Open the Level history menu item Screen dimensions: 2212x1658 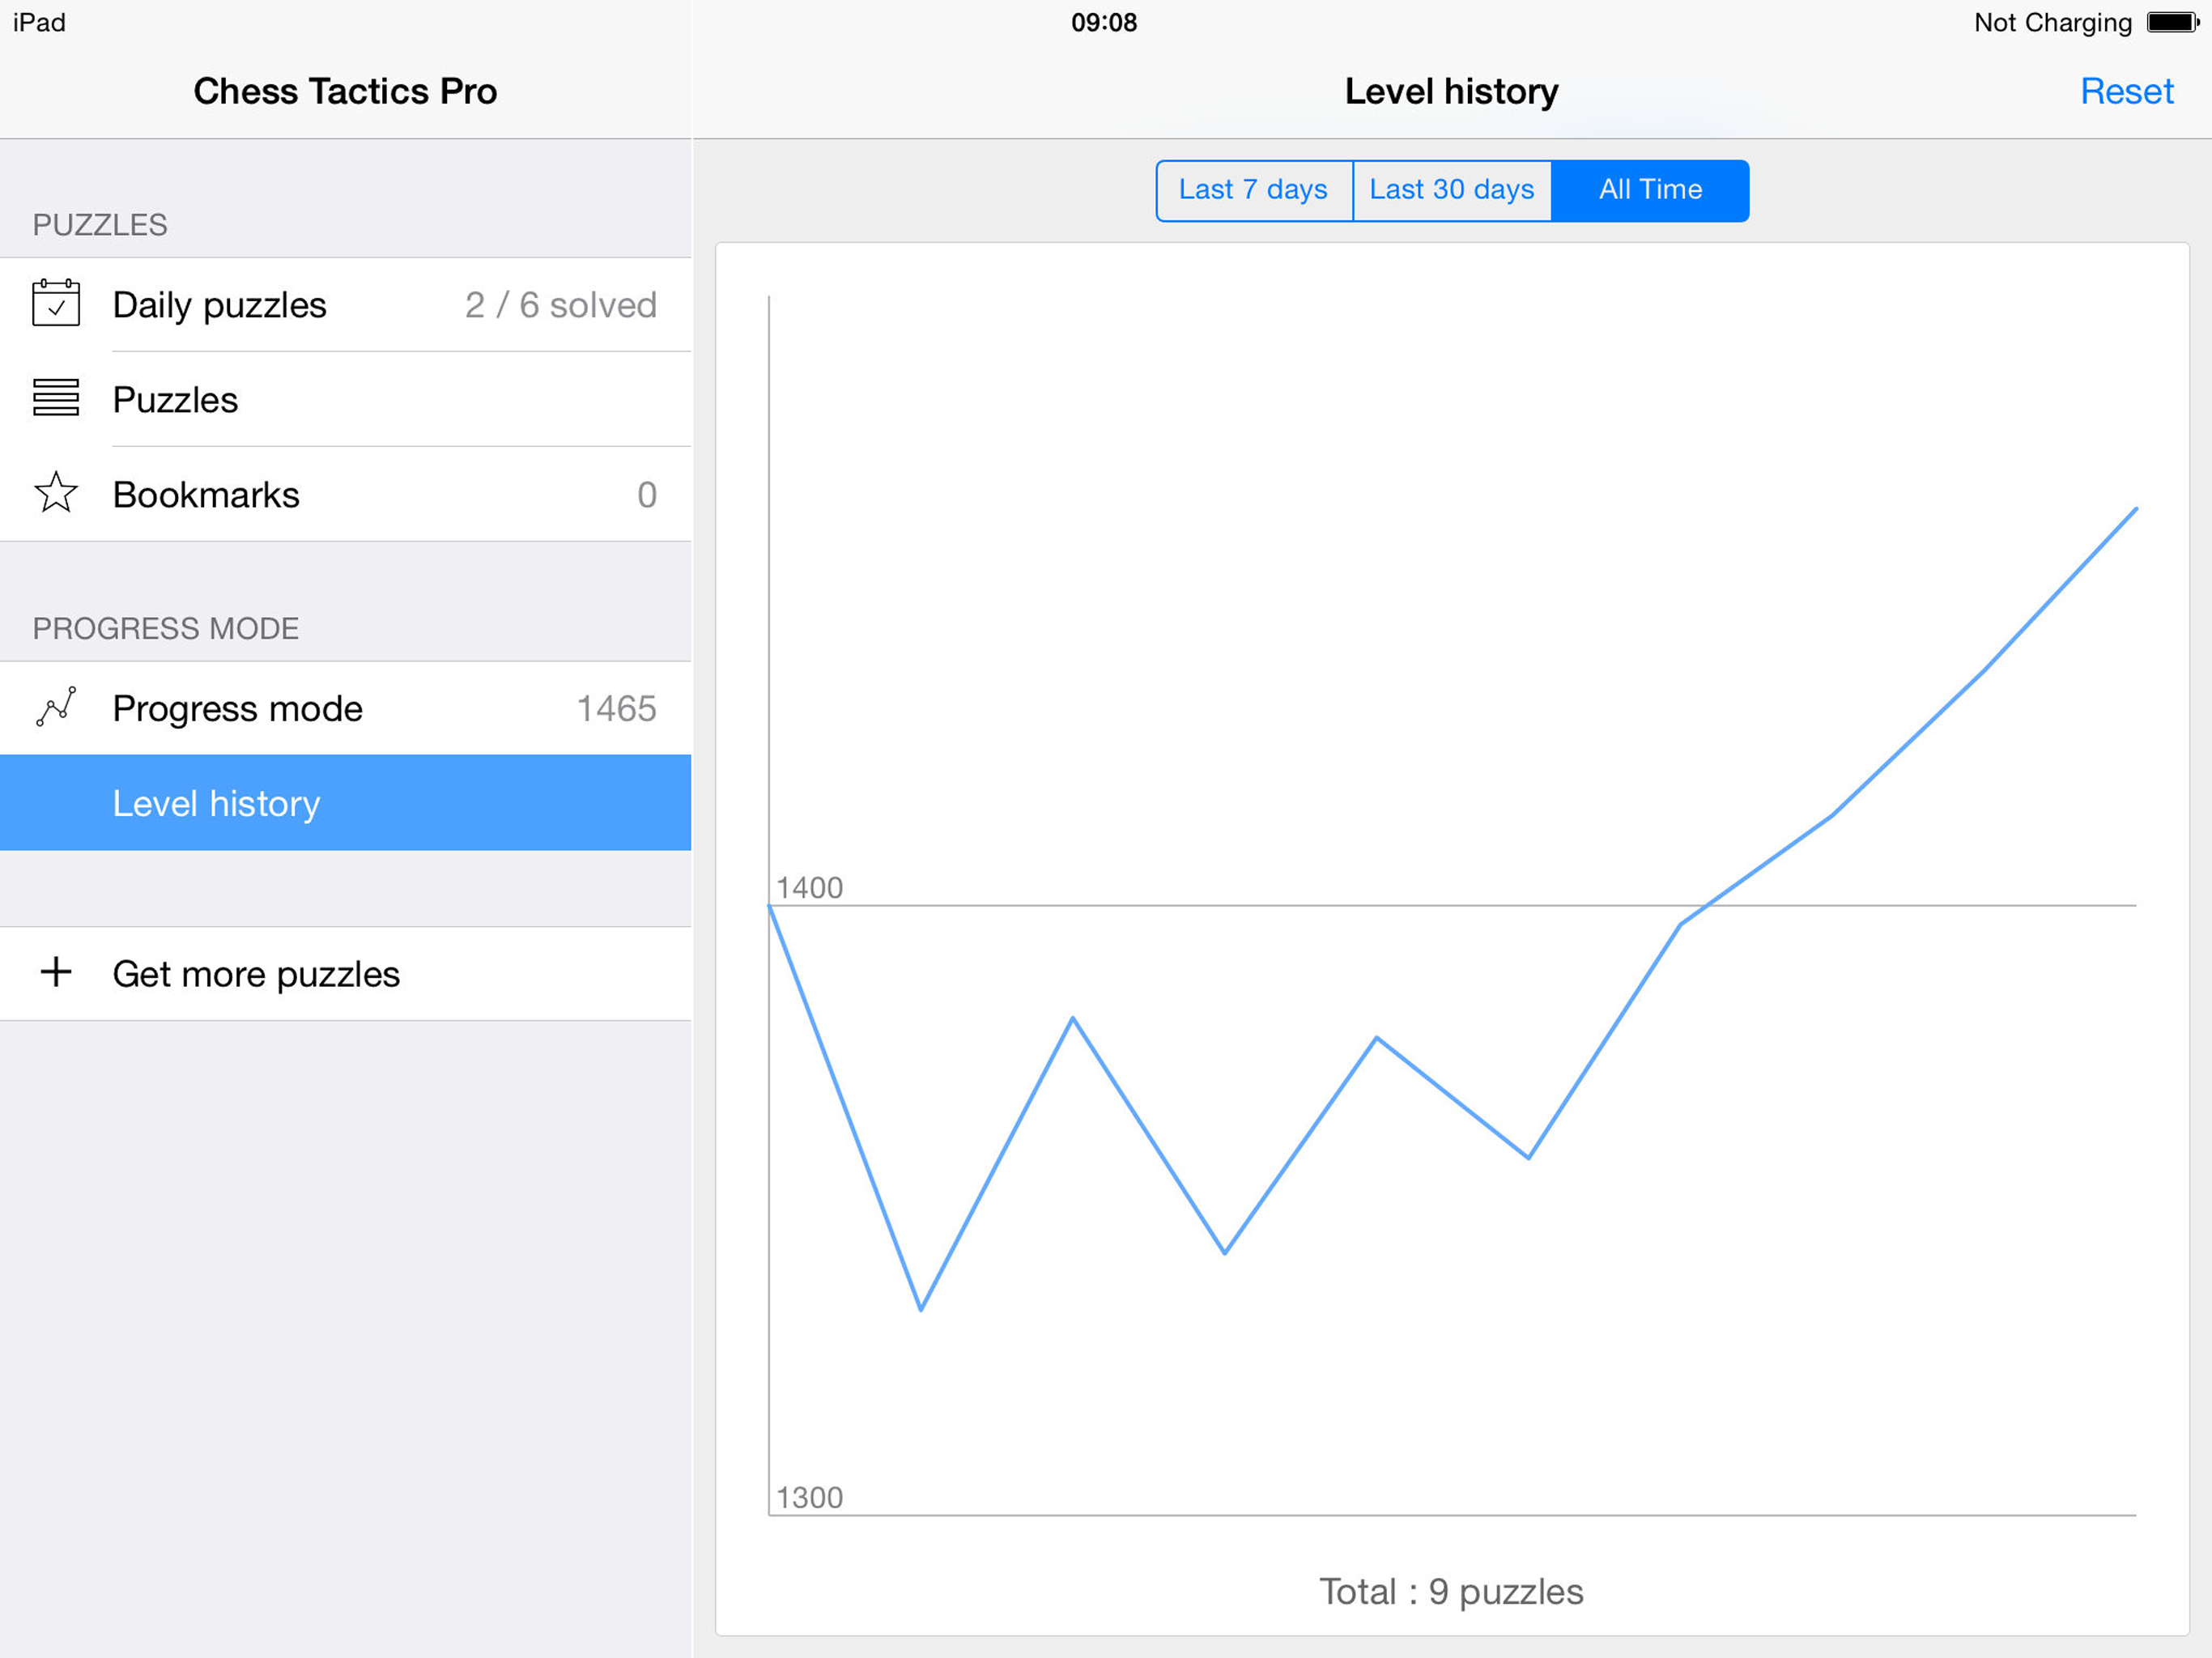pos(216,803)
